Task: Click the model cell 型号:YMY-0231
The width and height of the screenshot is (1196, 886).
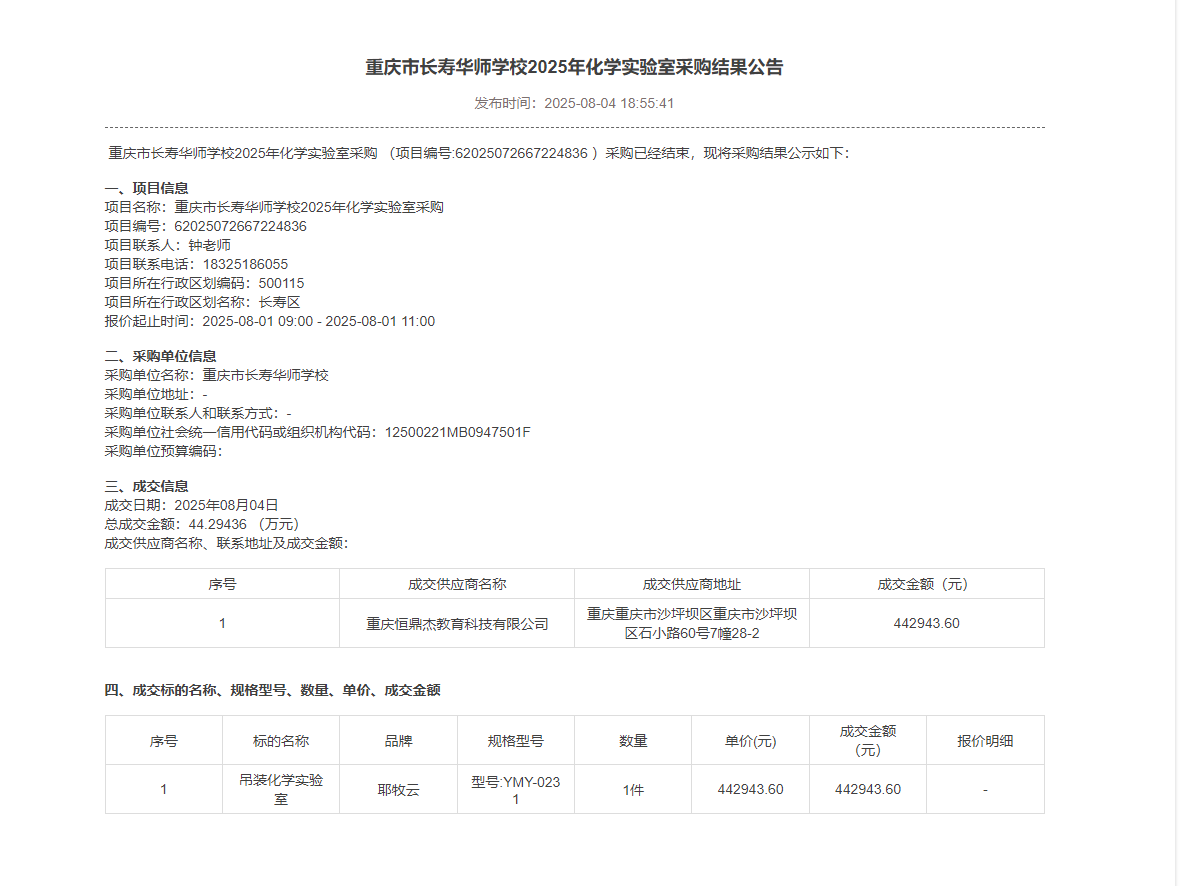Action: click(x=516, y=788)
